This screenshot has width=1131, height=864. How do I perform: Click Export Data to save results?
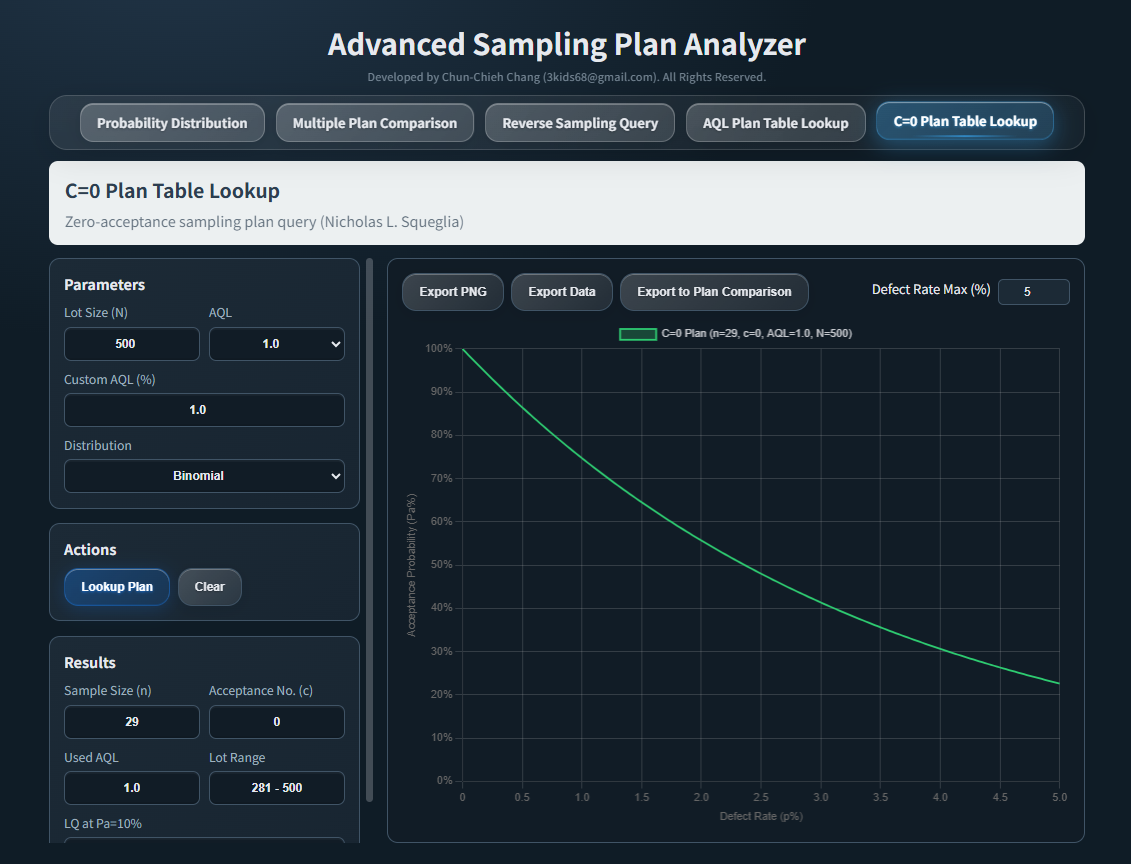(x=562, y=291)
